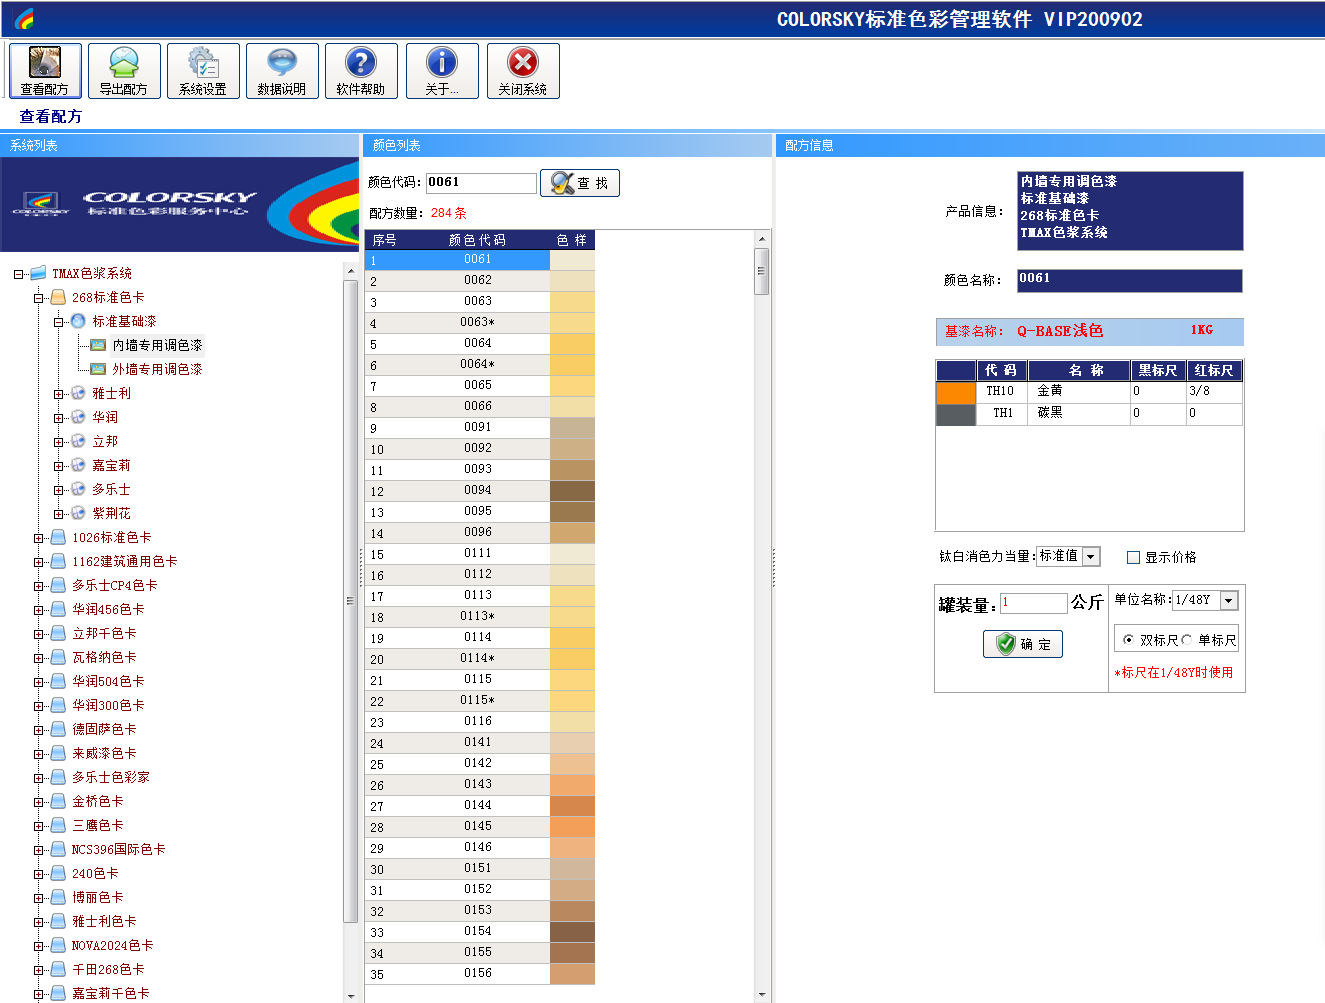Click the 多乐士CP4色卡 folder icon
1325x1003 pixels.
[58, 585]
